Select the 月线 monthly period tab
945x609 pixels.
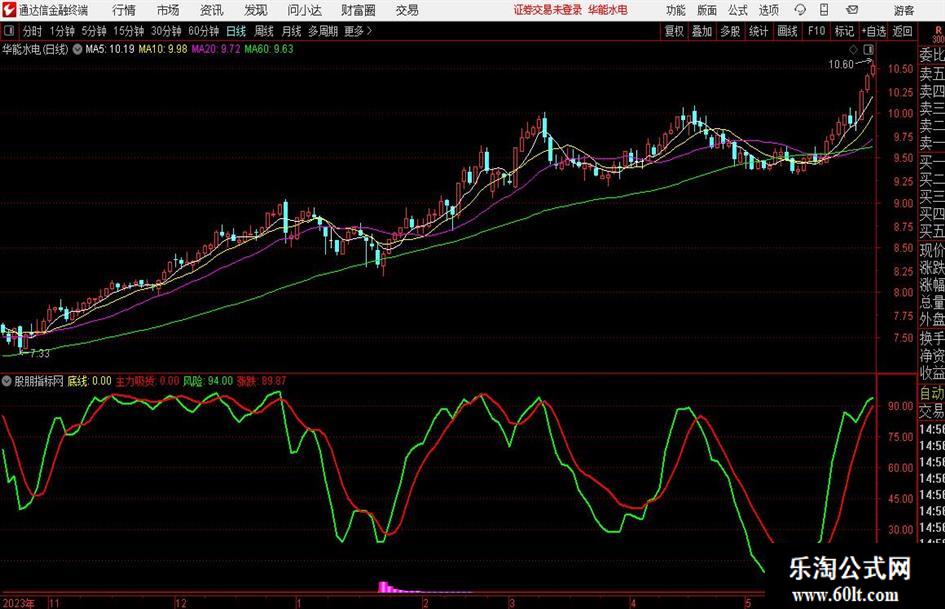point(292,31)
